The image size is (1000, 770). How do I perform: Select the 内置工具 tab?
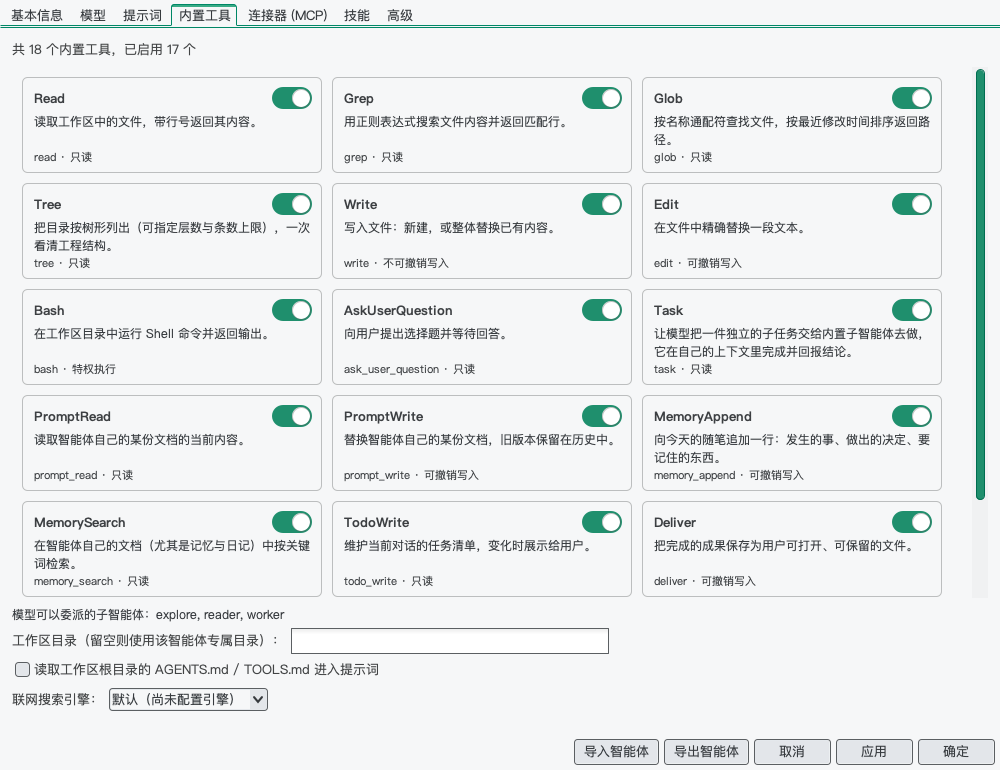204,15
